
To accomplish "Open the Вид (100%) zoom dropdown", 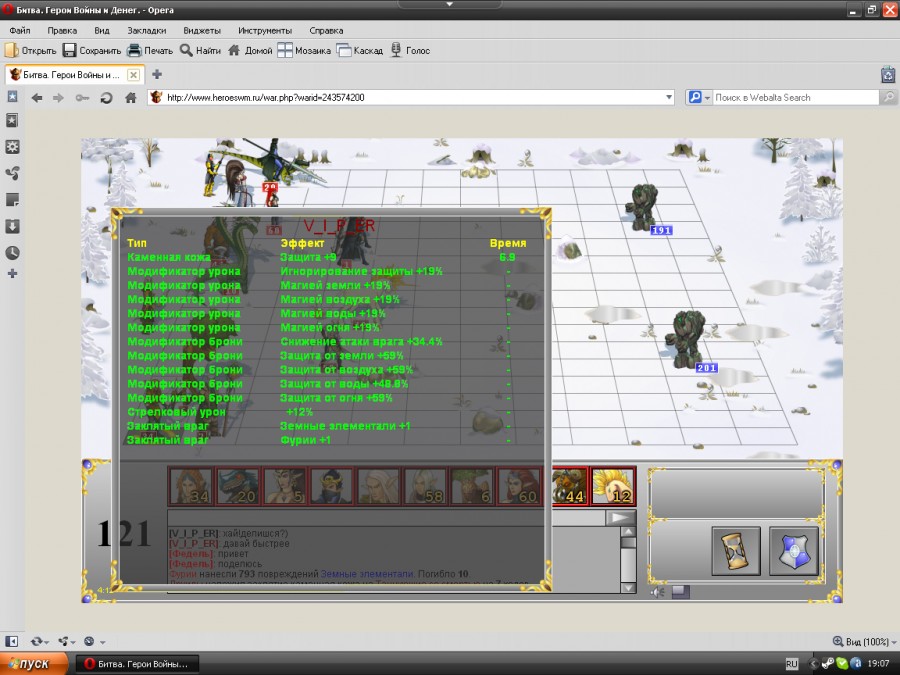I will pos(864,641).
